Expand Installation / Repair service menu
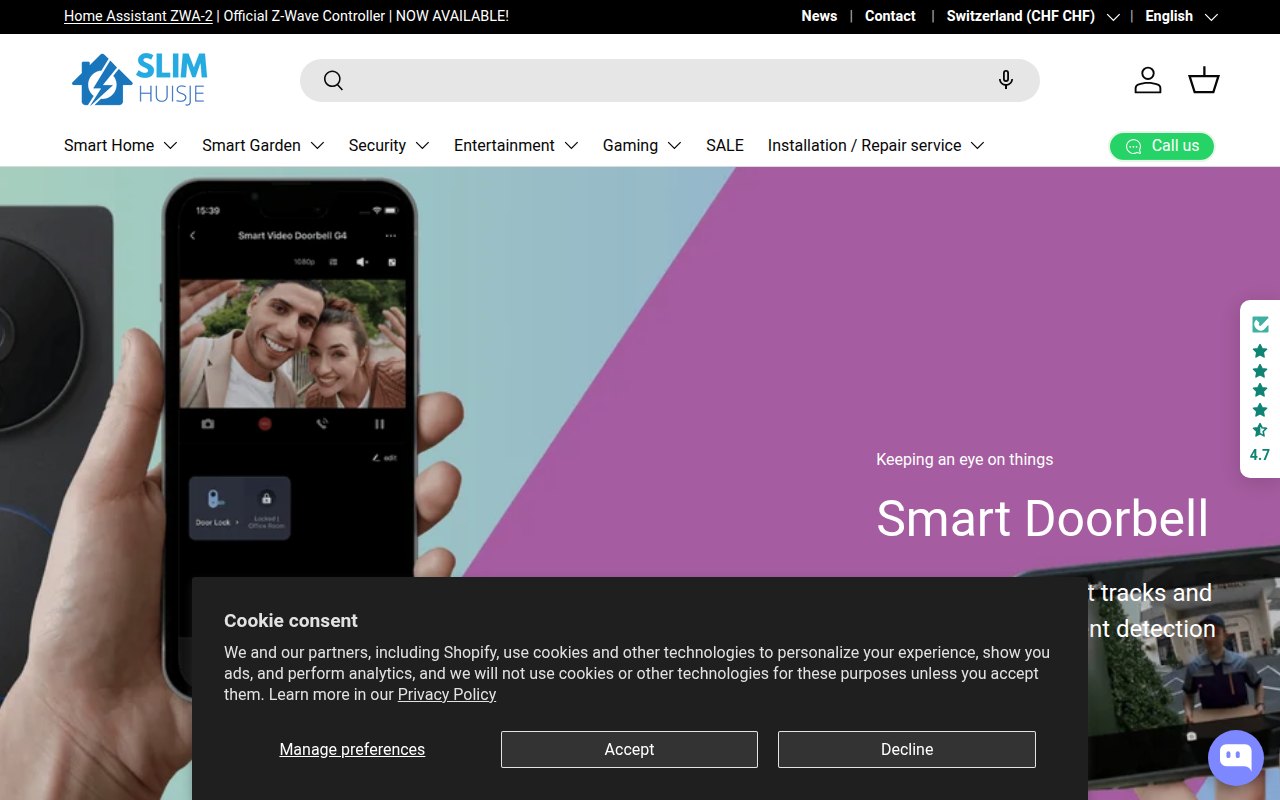1280x800 pixels. 876,145
